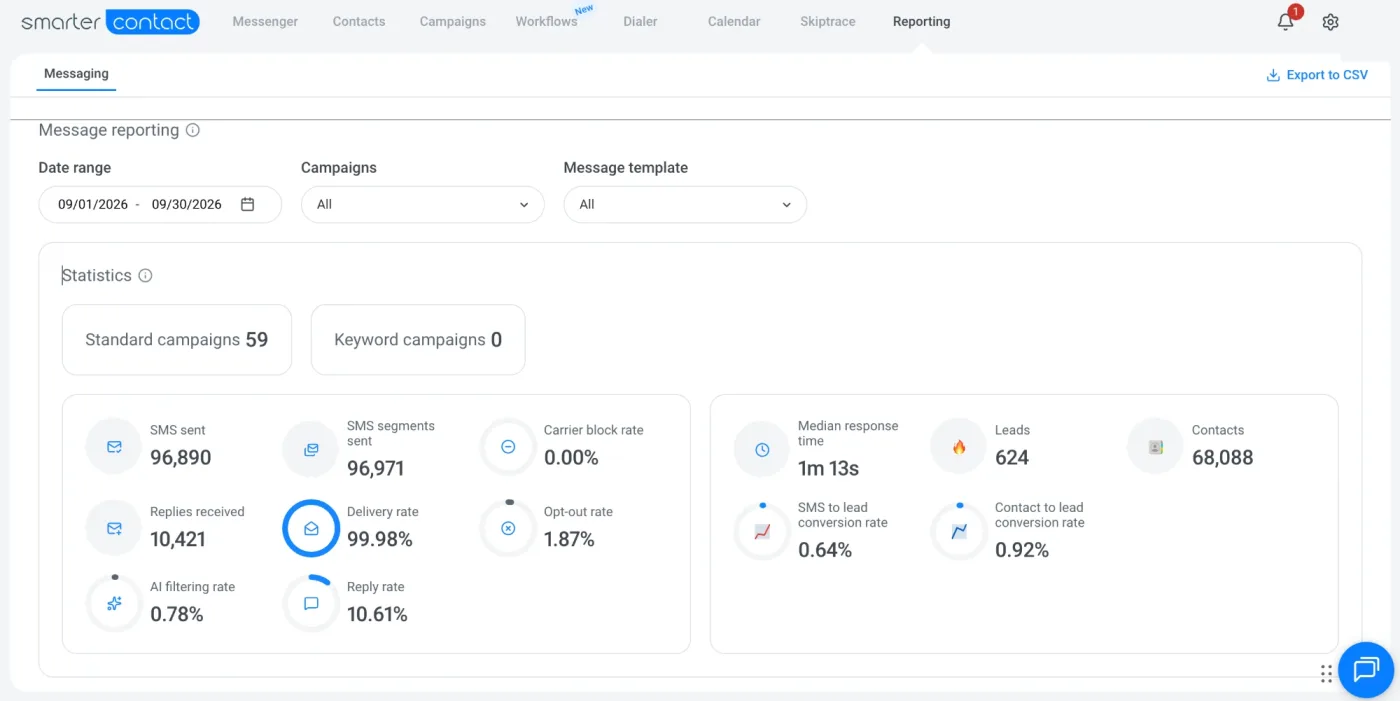The height and width of the screenshot is (701, 1400).
Task: Open Skiptrace in top navigation
Action: 828,21
